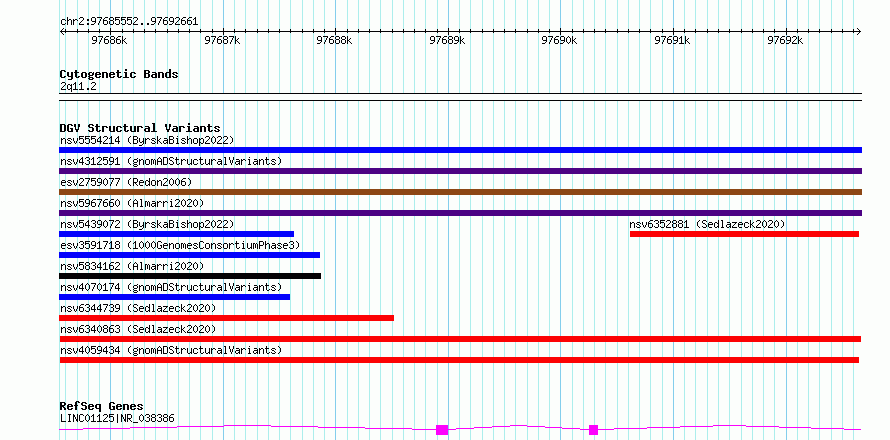Click the chr2:97685552..97692661 coordinates label
The image size is (890, 440).
click(129, 22)
